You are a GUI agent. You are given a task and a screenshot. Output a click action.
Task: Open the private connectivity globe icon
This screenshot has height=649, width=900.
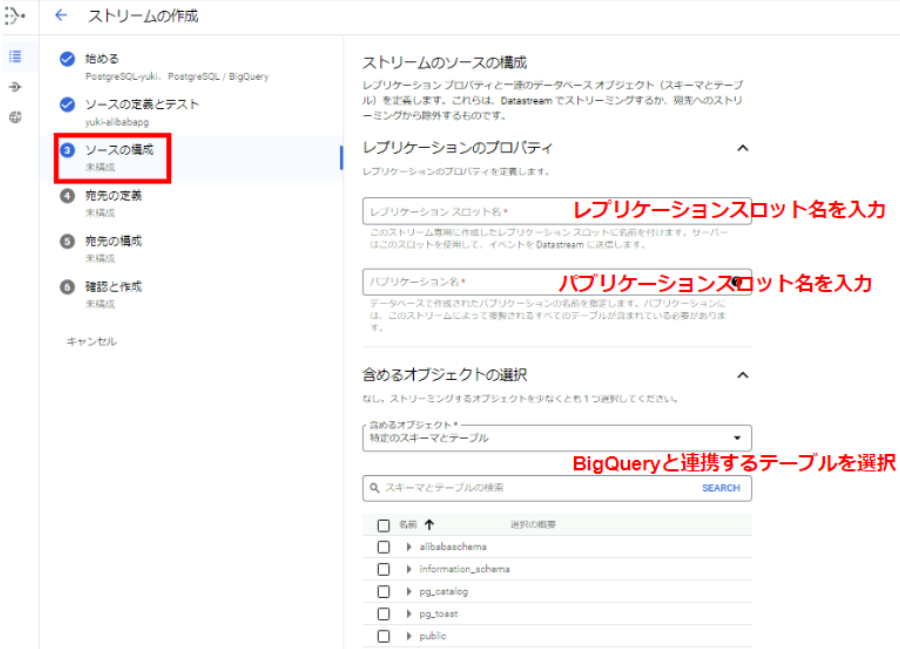point(15,117)
